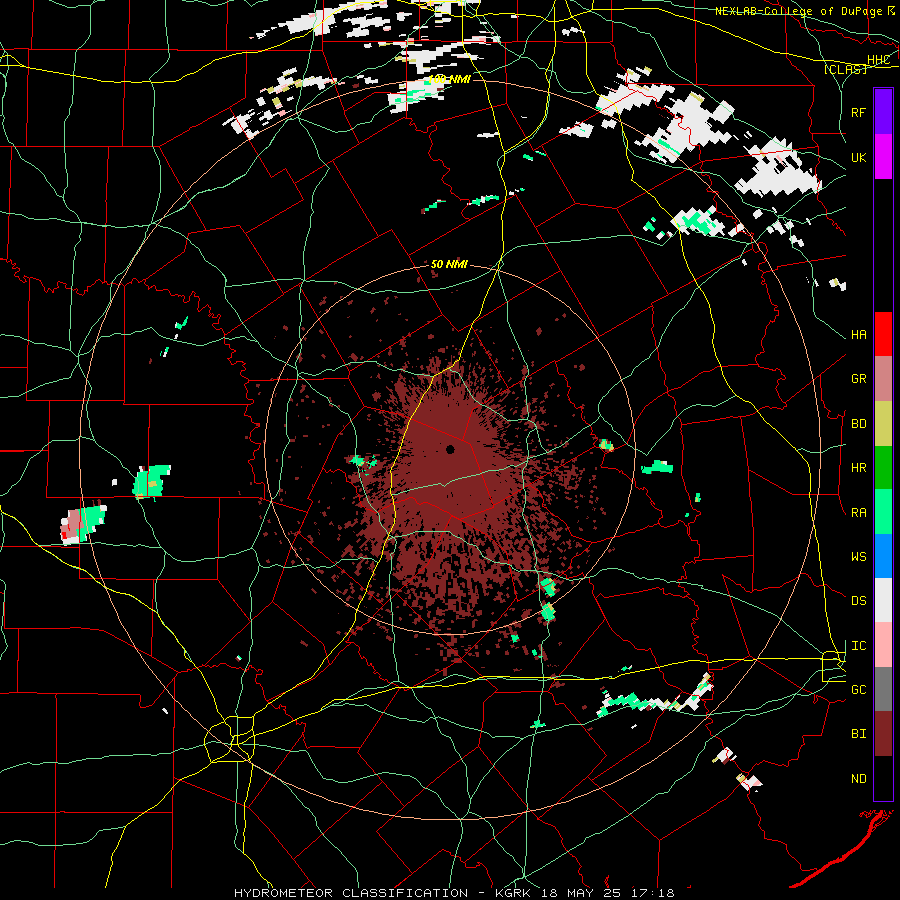Click the HR legend label

(859, 468)
